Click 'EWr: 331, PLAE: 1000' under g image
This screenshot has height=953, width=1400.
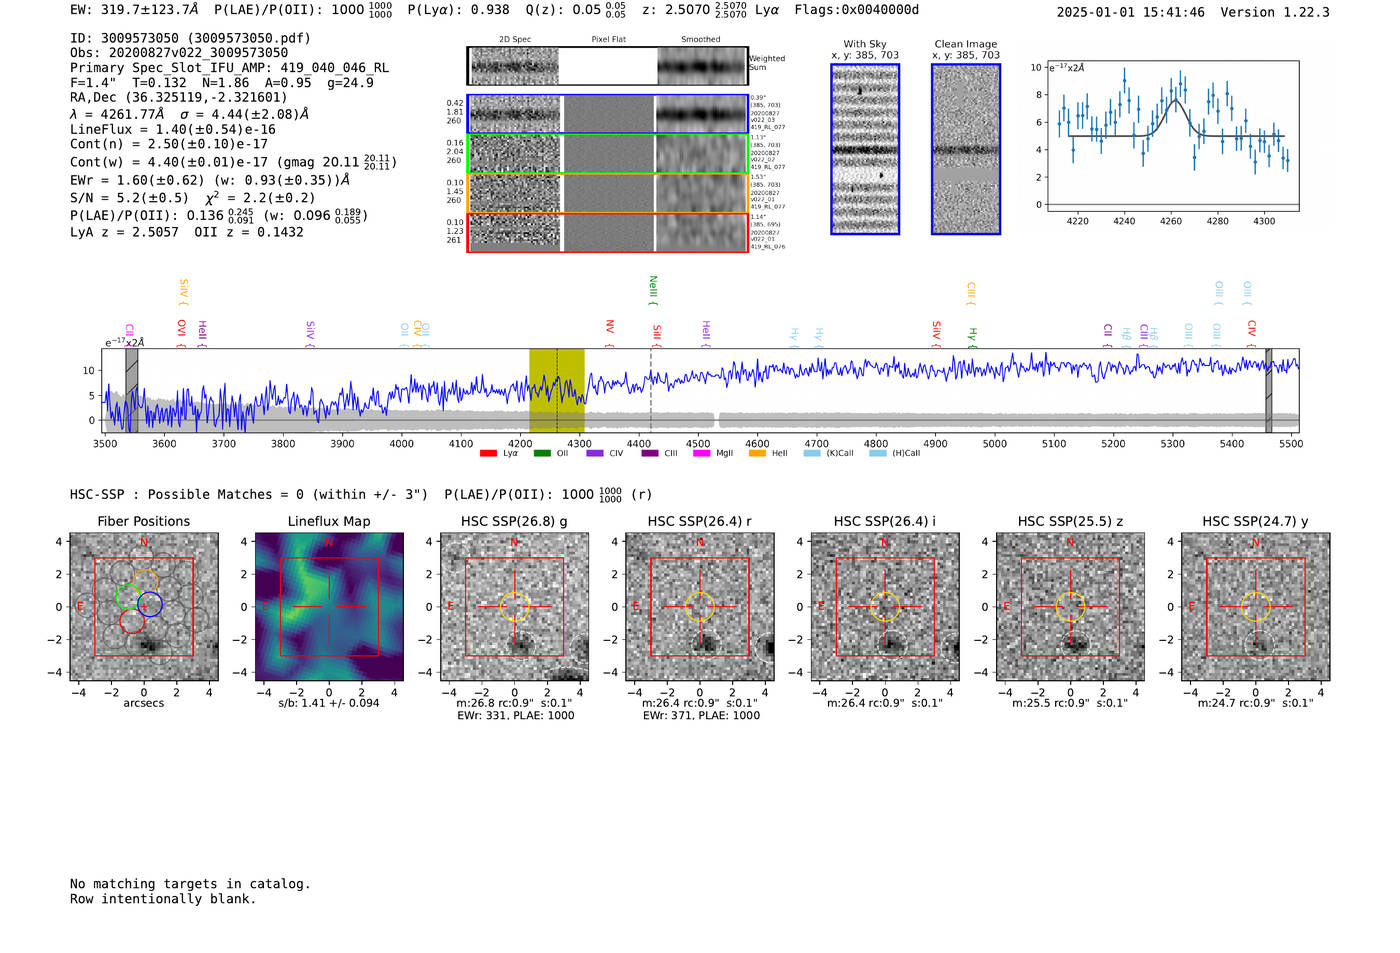(x=515, y=716)
